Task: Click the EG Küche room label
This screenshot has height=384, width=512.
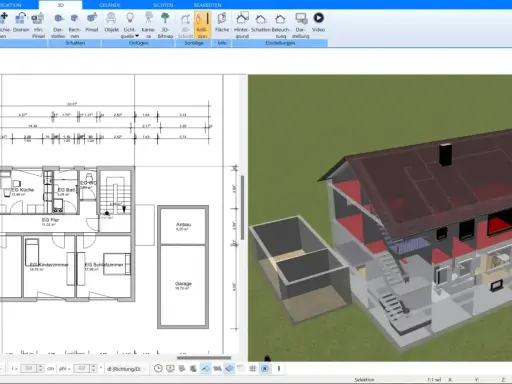Action: (23, 190)
